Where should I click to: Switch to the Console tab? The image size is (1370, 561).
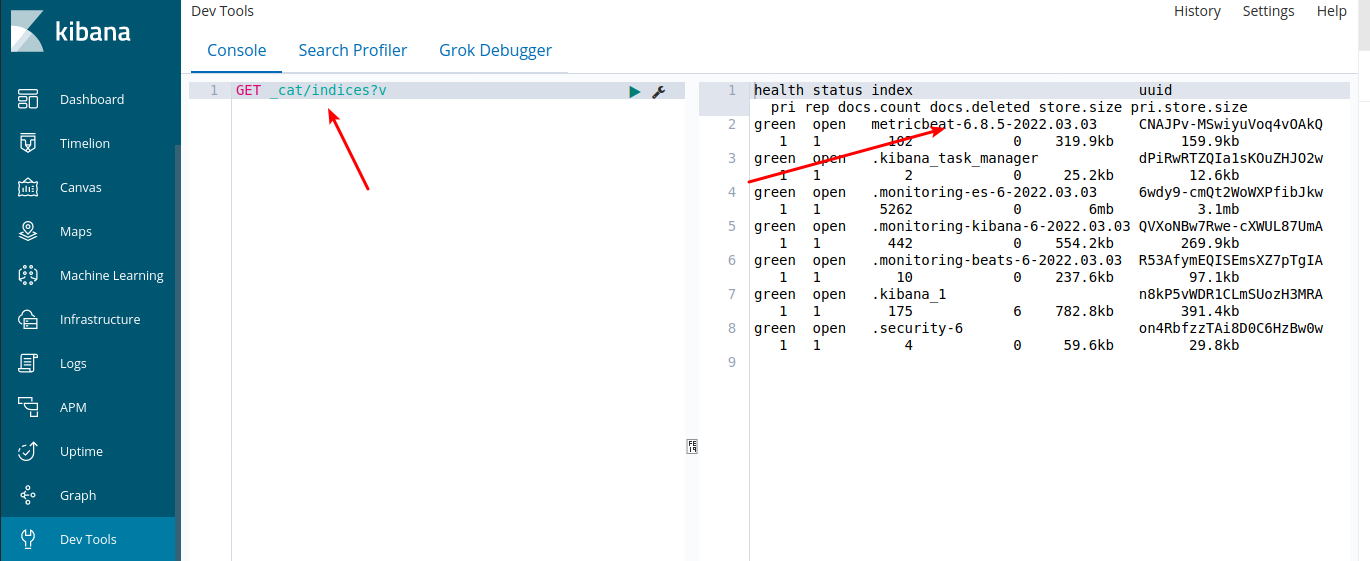tap(237, 50)
